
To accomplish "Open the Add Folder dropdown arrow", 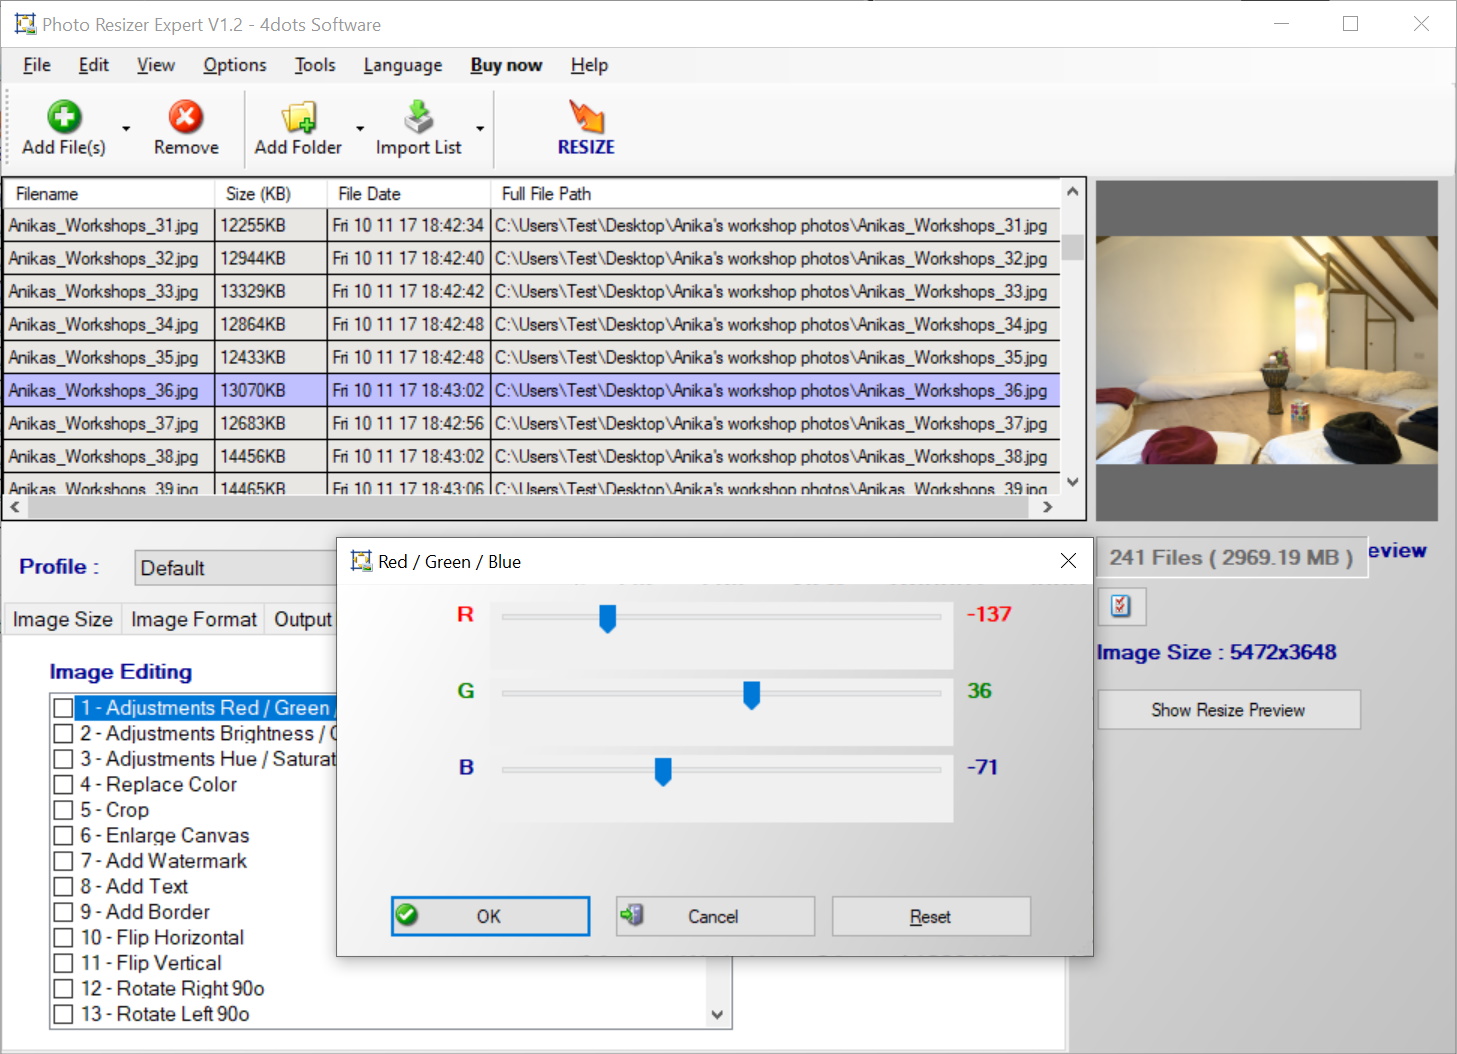I will (359, 130).
